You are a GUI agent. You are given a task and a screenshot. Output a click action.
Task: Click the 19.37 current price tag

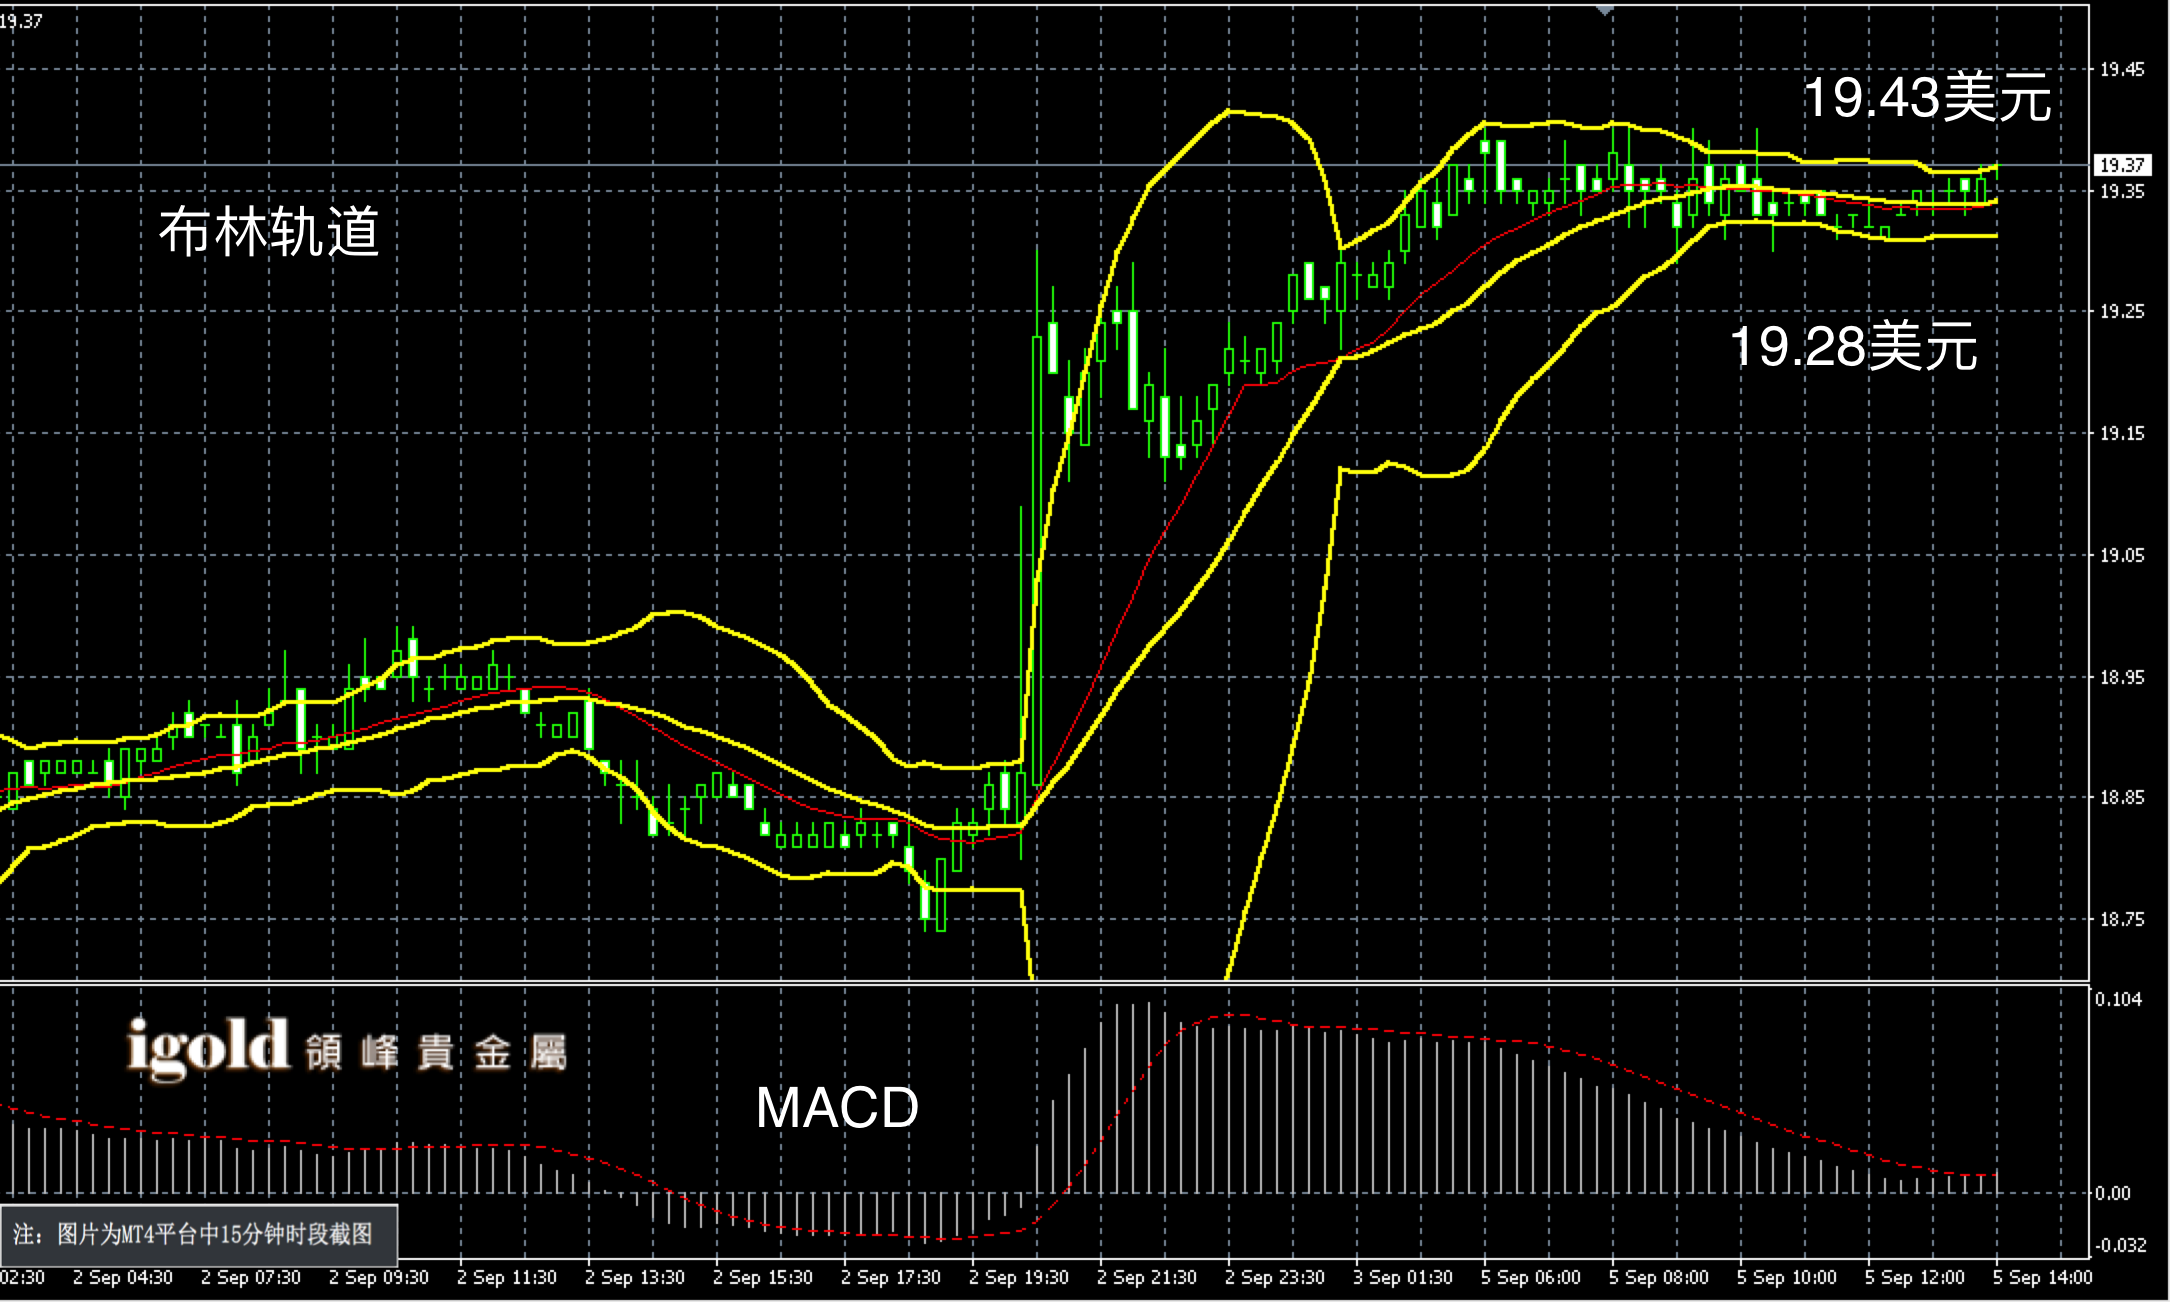click(2121, 165)
